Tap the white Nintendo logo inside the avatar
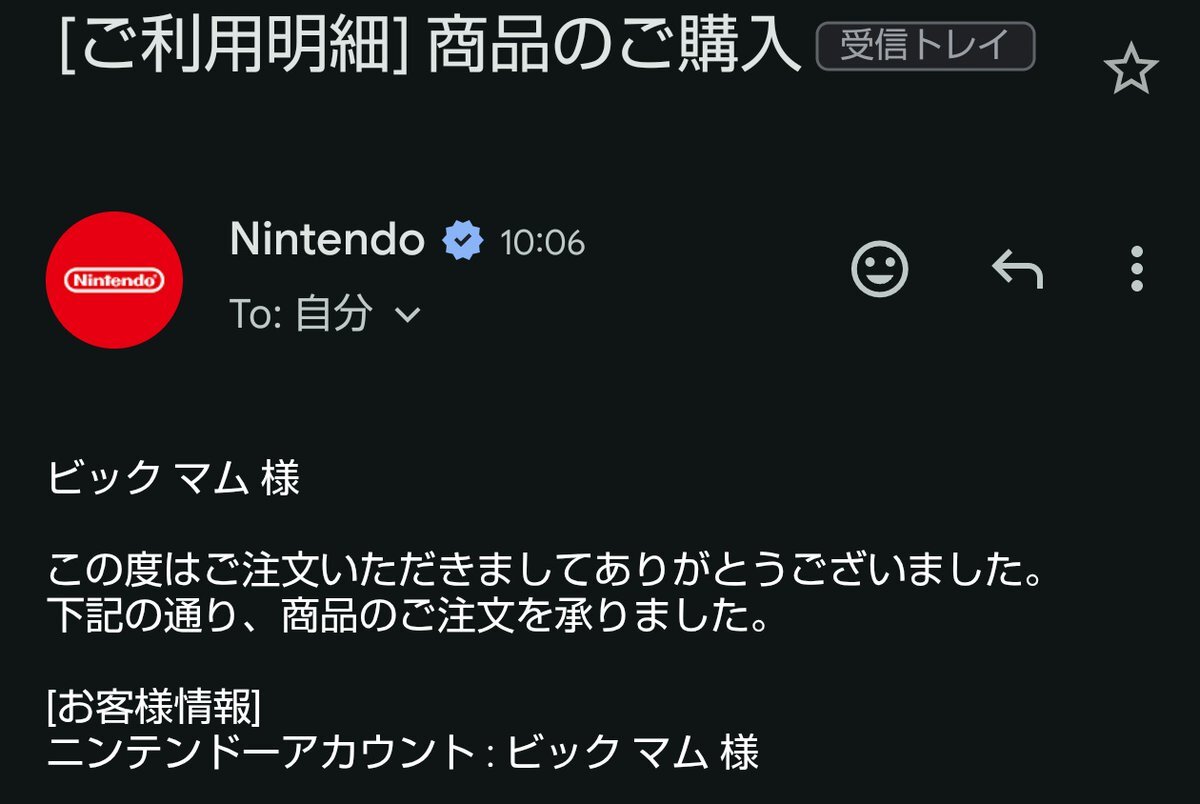The width and height of the screenshot is (1200, 804). coord(114,281)
